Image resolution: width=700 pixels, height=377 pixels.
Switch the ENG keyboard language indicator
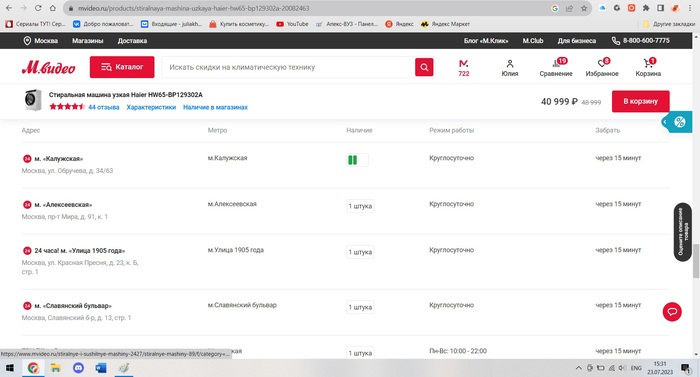[x=636, y=368]
